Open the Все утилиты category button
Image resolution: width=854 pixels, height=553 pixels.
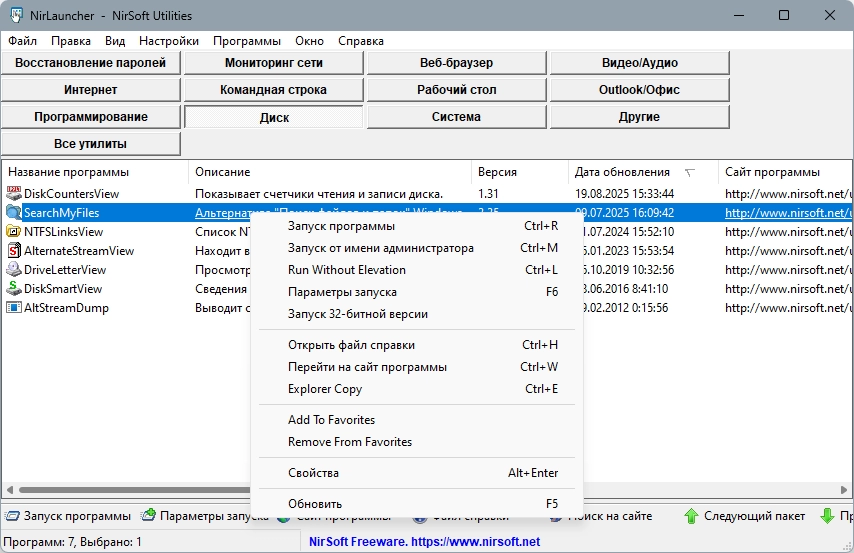tap(90, 144)
